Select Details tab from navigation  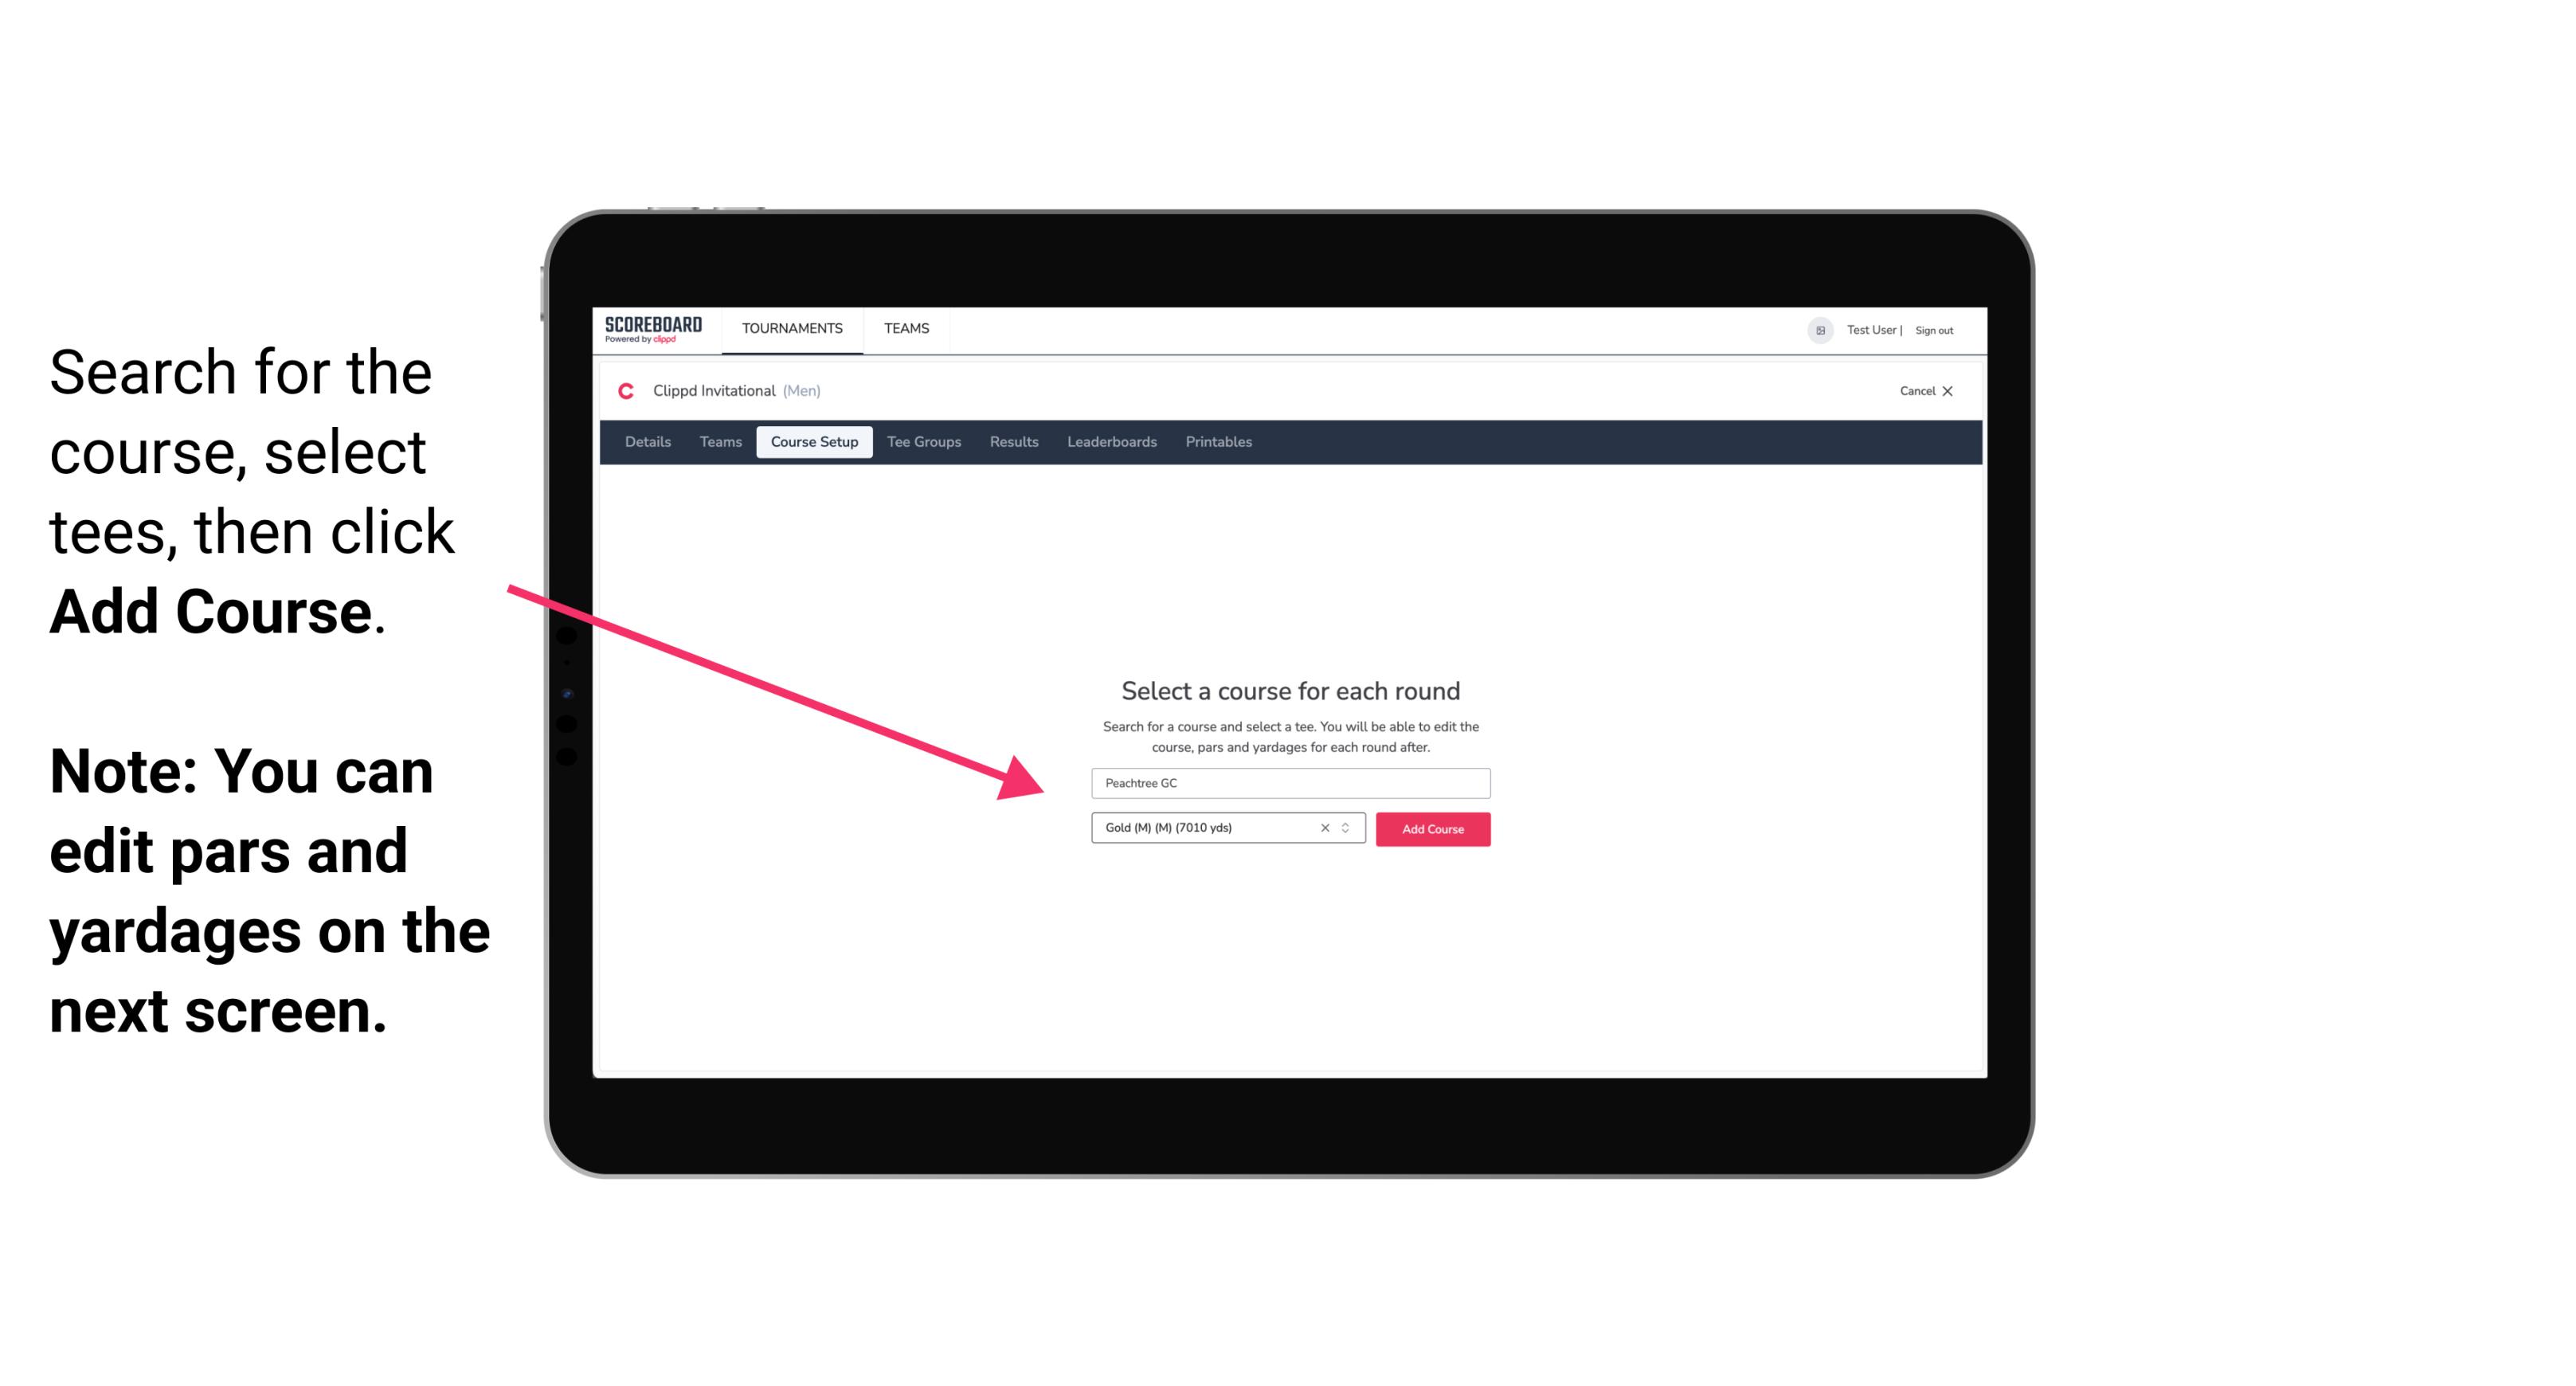click(x=647, y=442)
